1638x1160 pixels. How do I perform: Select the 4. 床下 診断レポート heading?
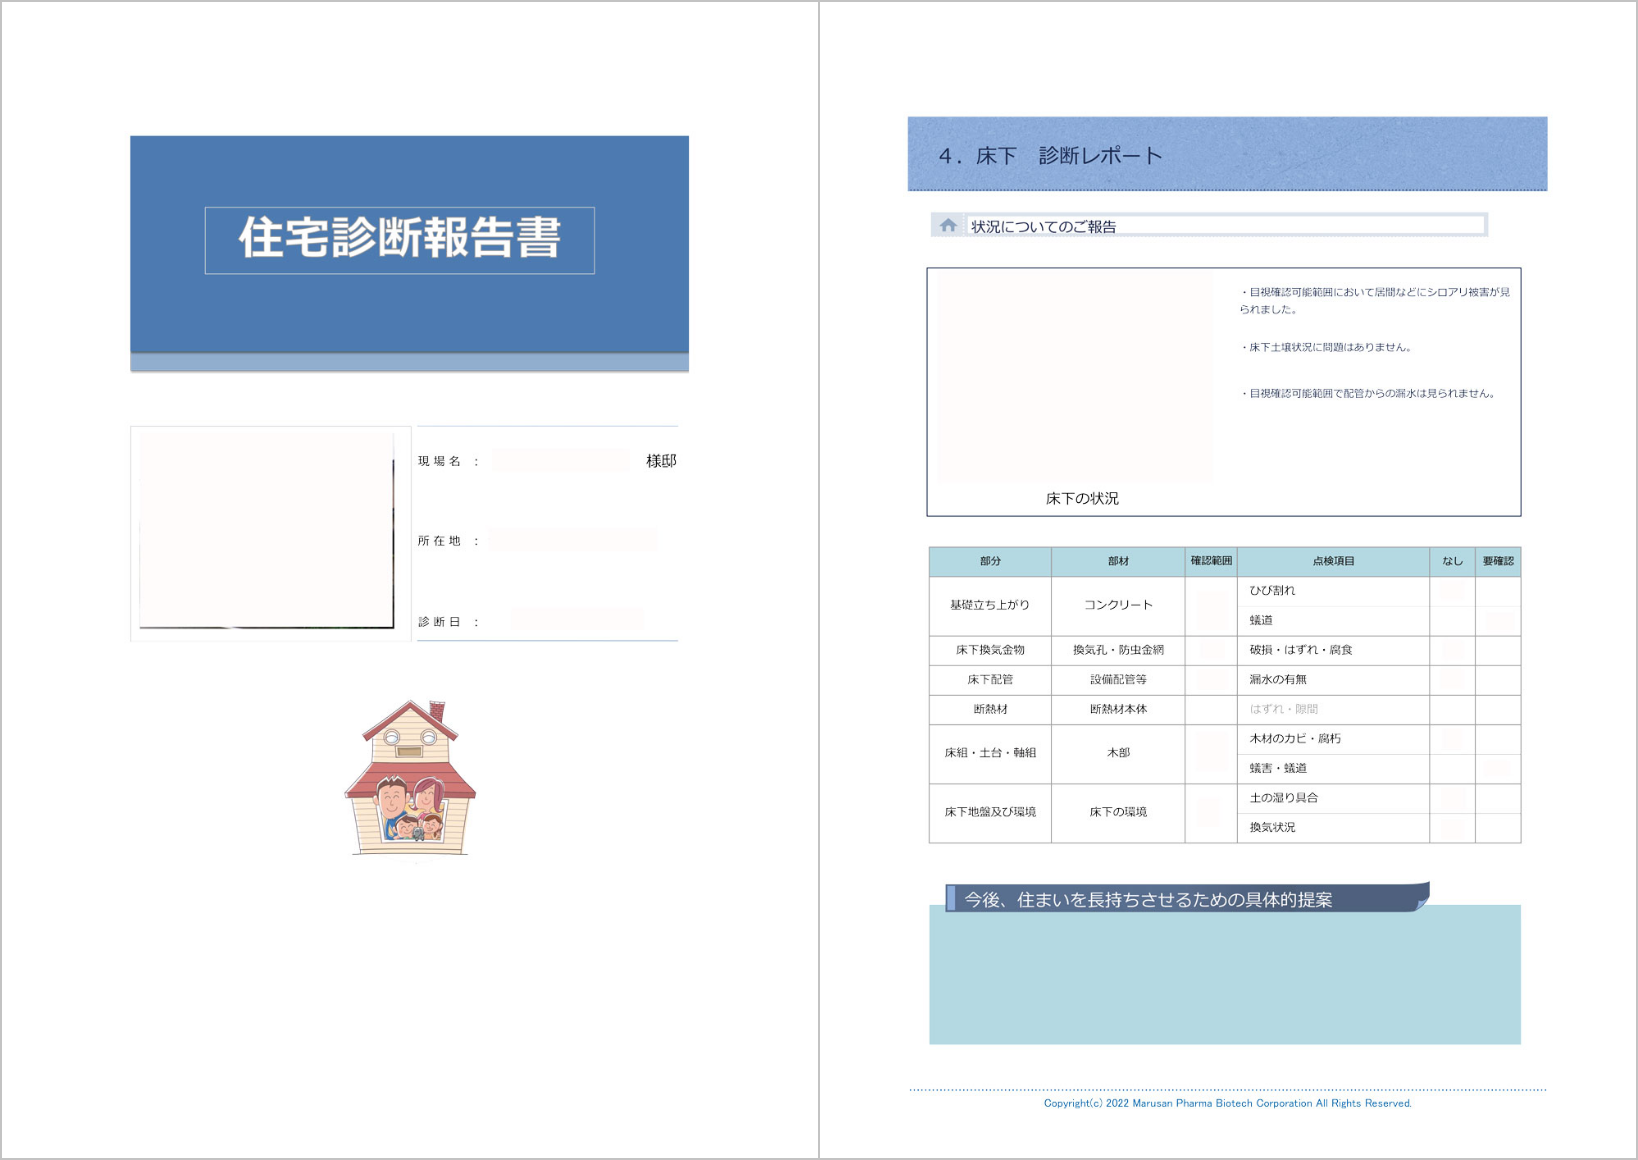click(1050, 156)
